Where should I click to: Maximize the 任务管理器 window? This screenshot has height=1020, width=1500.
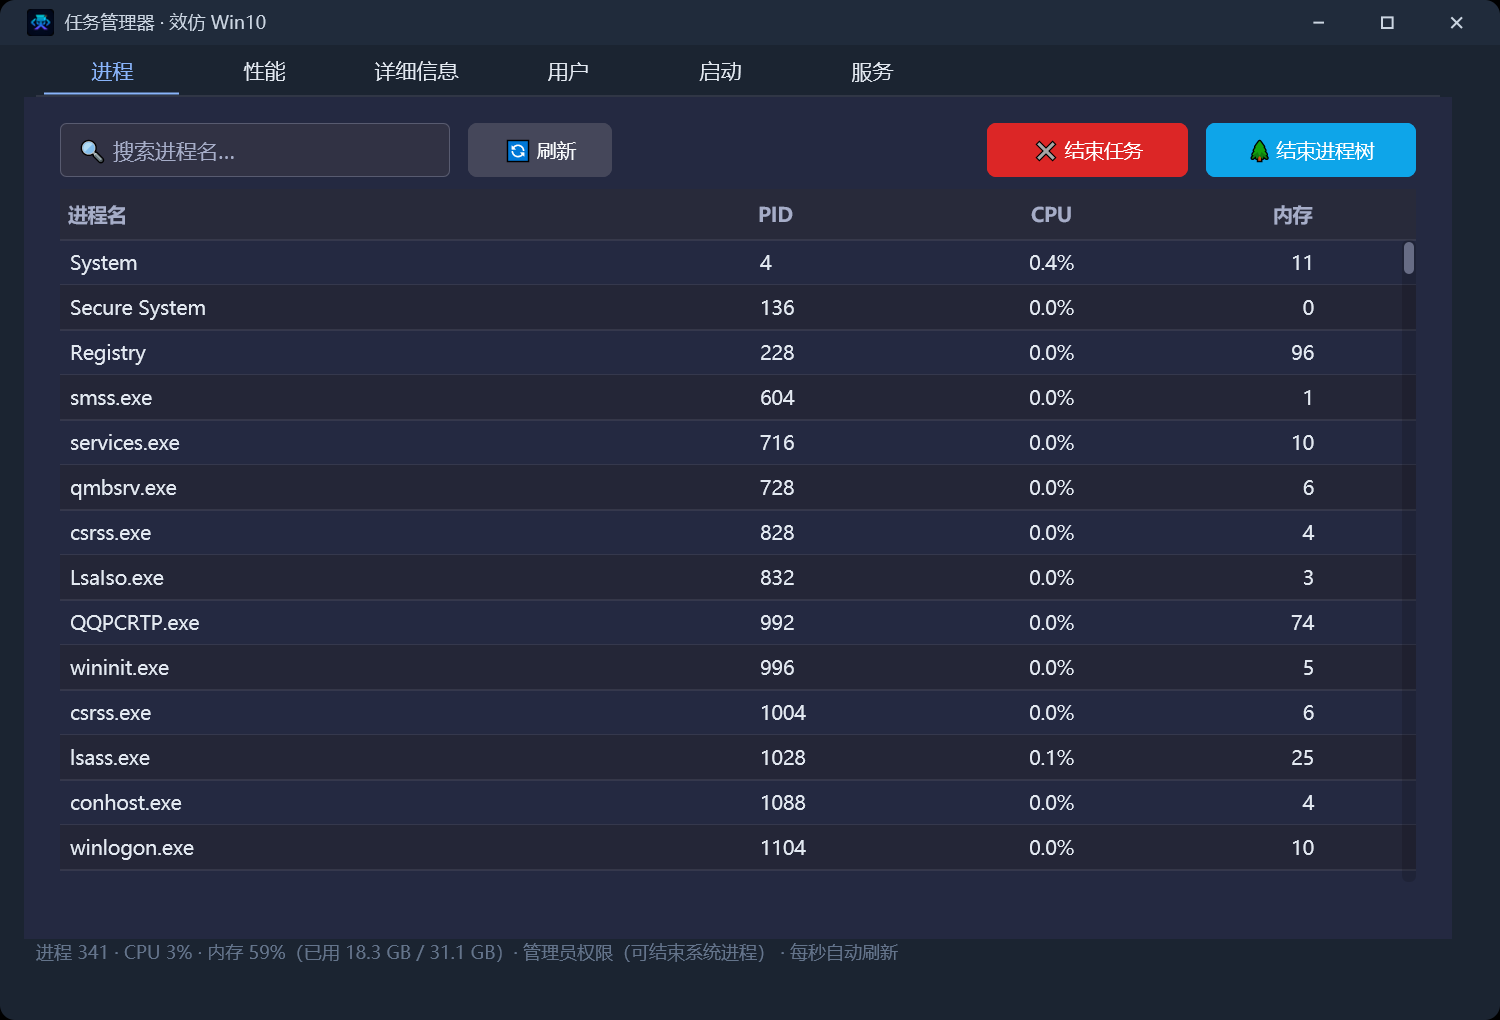pos(1387,22)
